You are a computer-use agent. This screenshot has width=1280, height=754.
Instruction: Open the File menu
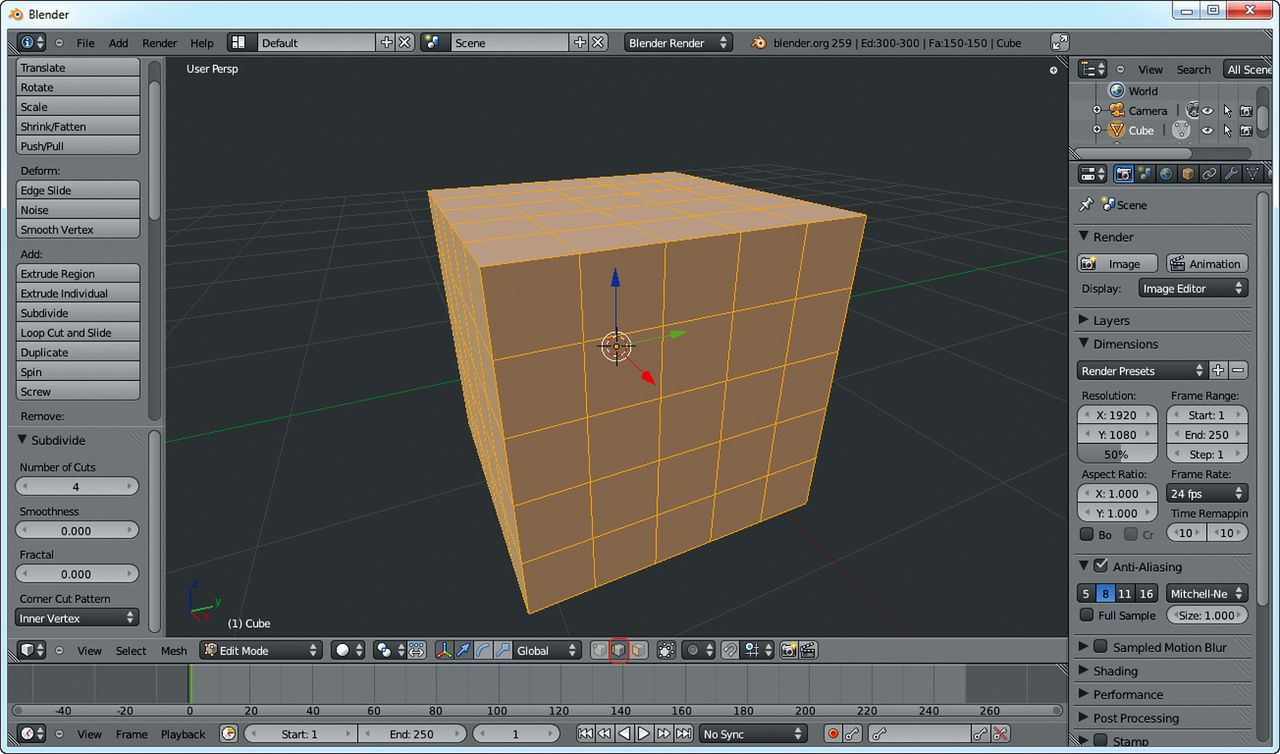click(x=86, y=43)
